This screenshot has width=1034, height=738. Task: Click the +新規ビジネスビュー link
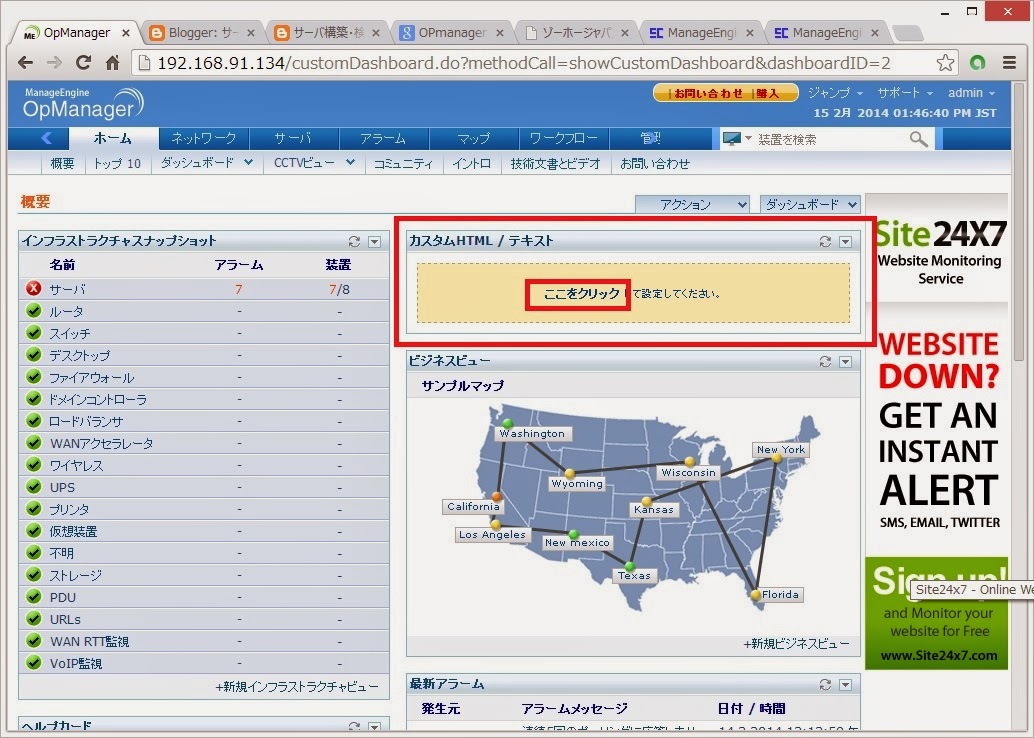796,644
